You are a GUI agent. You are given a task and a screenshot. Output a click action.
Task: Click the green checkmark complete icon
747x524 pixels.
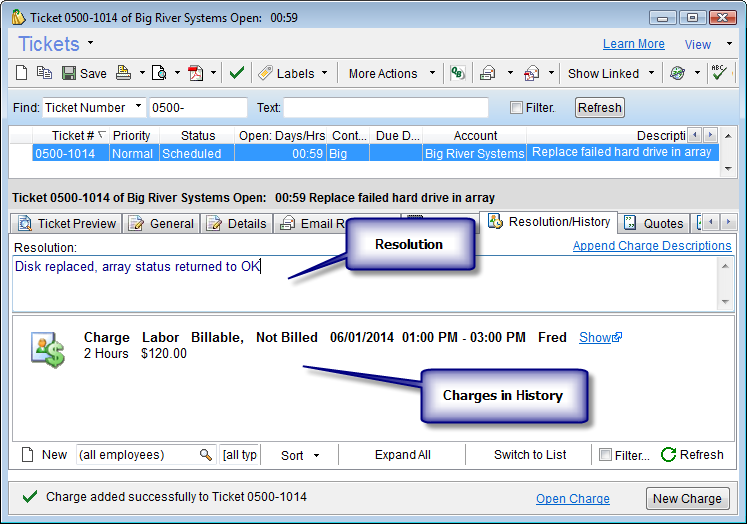[x=236, y=73]
